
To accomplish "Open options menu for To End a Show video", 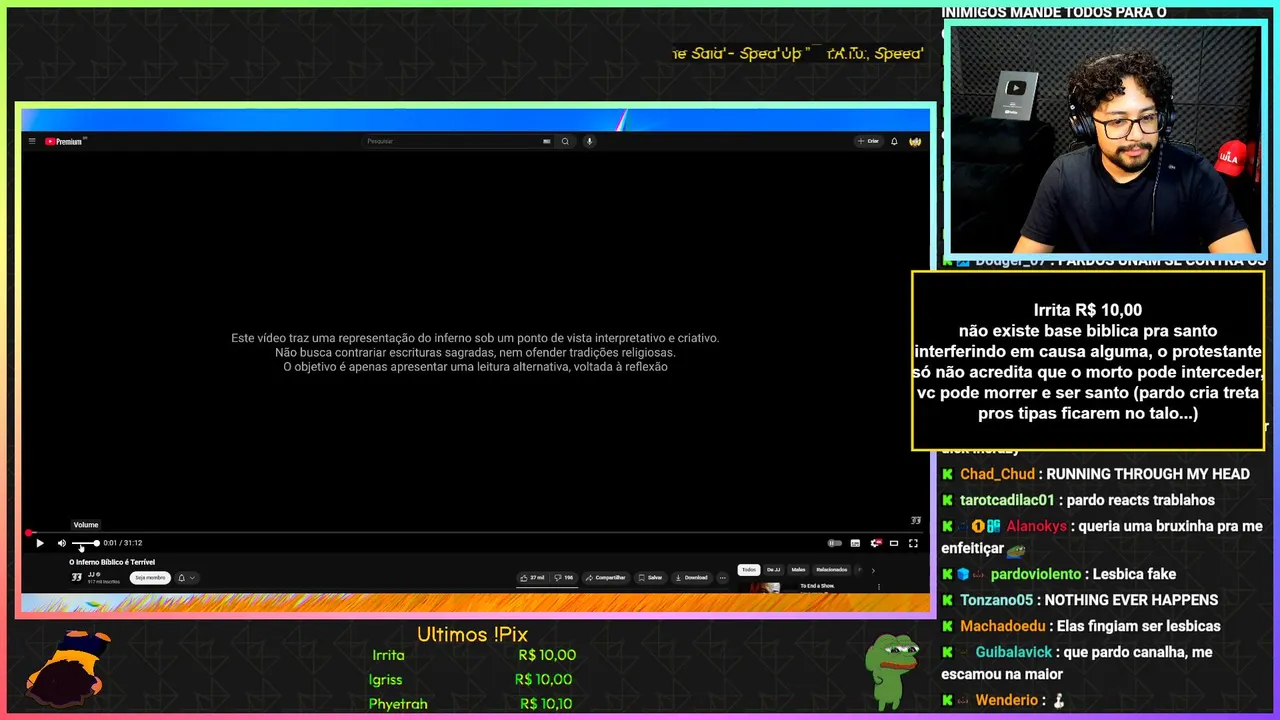I will [x=879, y=586].
